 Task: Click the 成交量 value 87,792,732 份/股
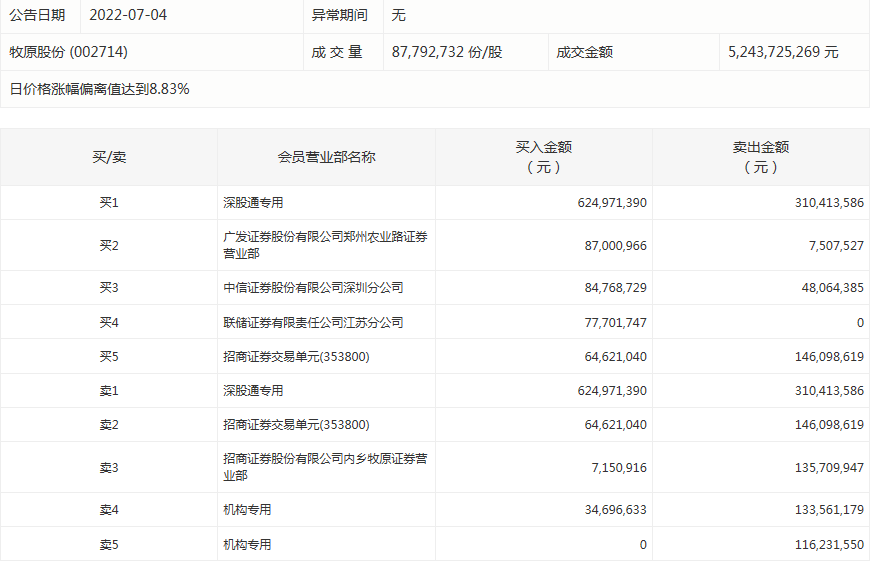[446, 52]
